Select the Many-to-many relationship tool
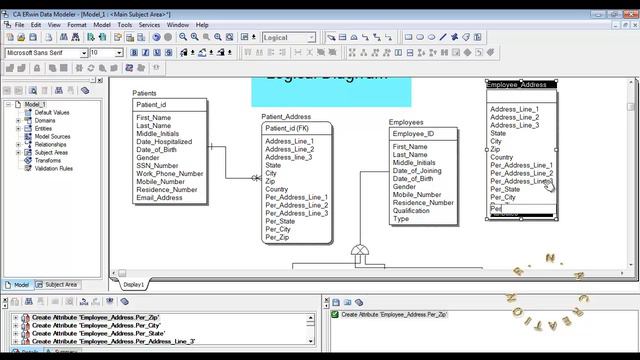 [377, 38]
